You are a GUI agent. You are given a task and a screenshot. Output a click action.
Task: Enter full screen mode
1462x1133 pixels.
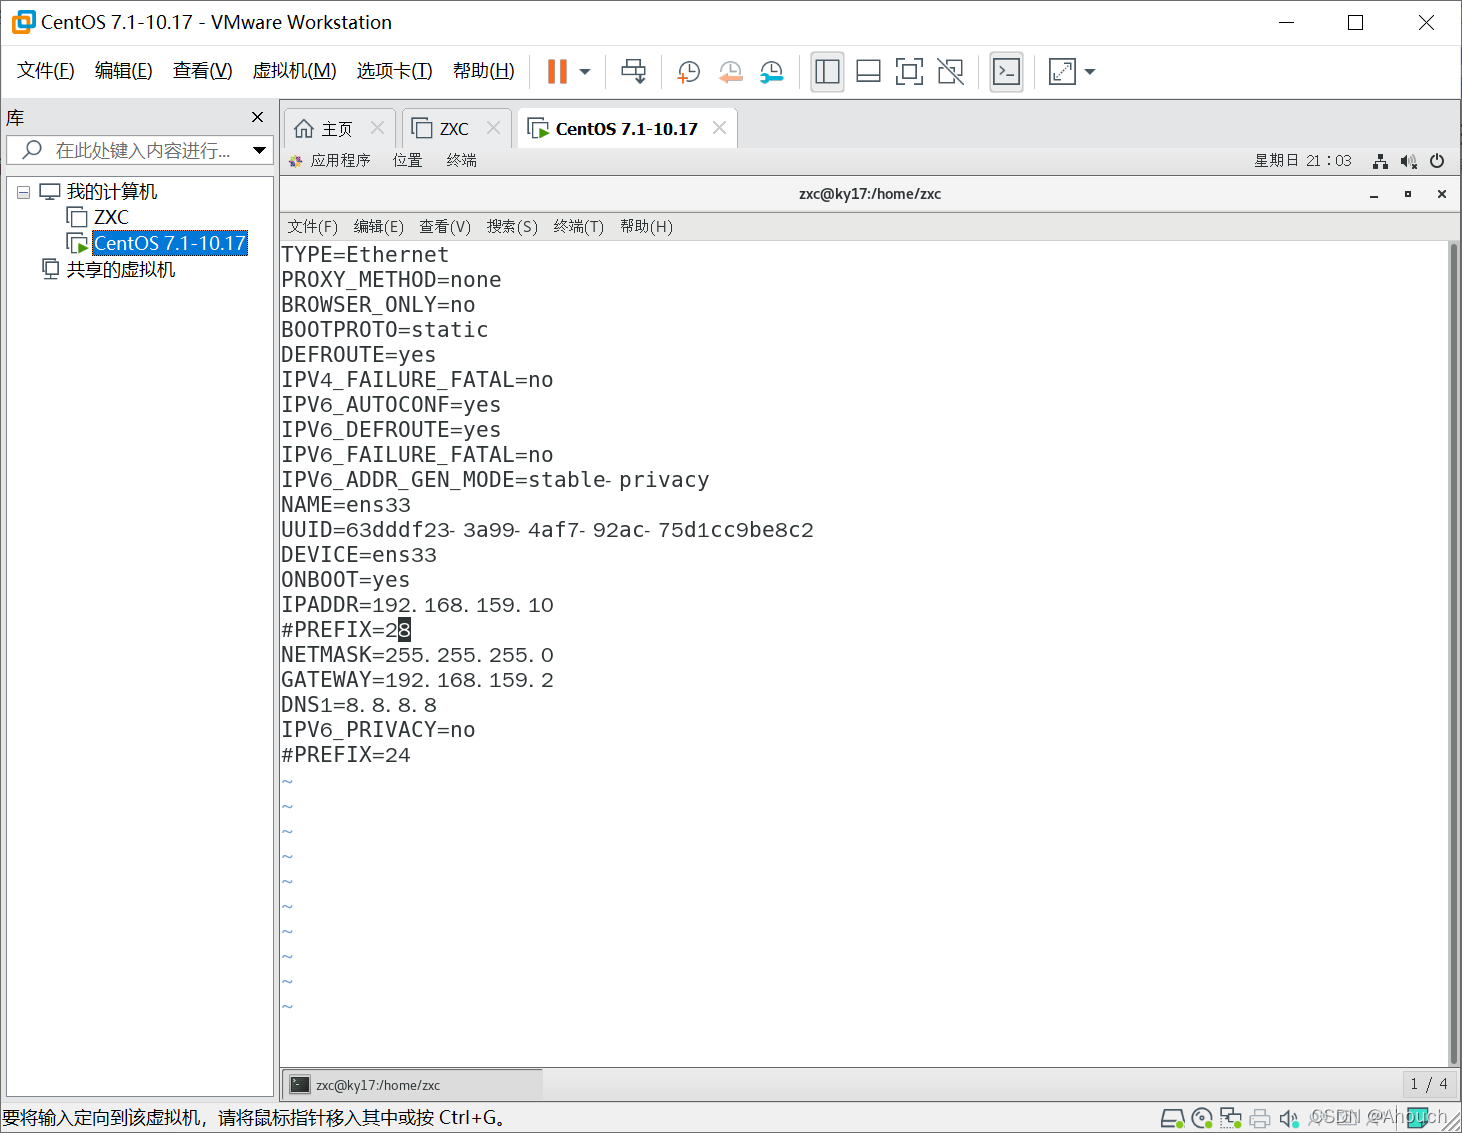[909, 71]
